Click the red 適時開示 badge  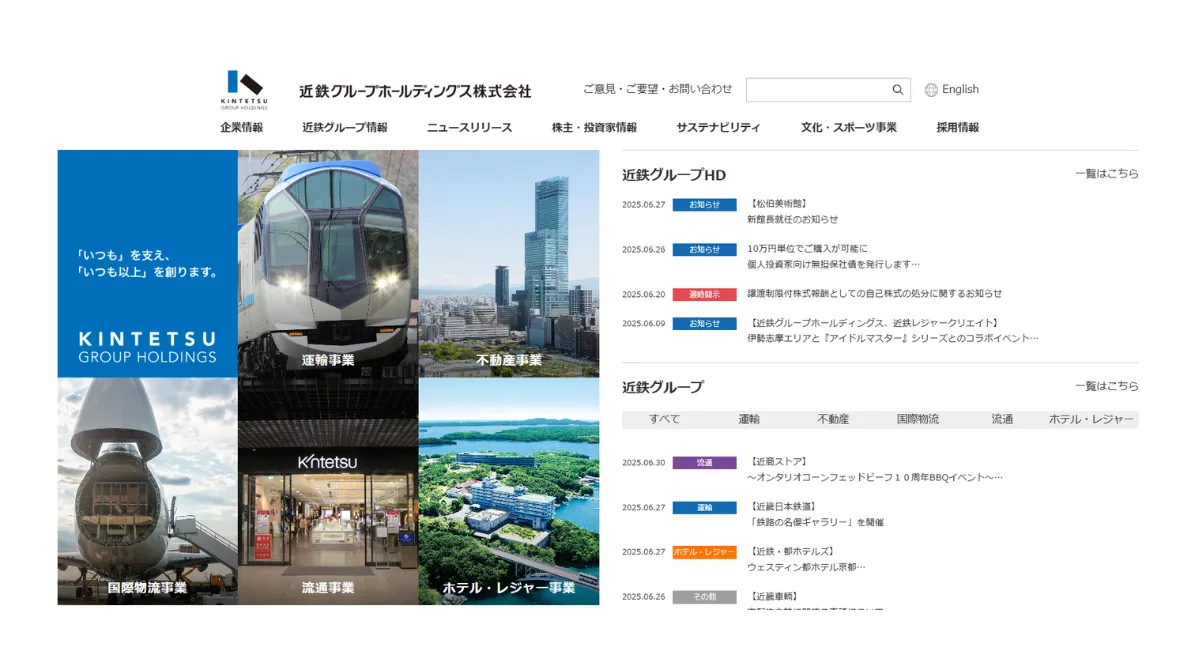[x=704, y=295]
